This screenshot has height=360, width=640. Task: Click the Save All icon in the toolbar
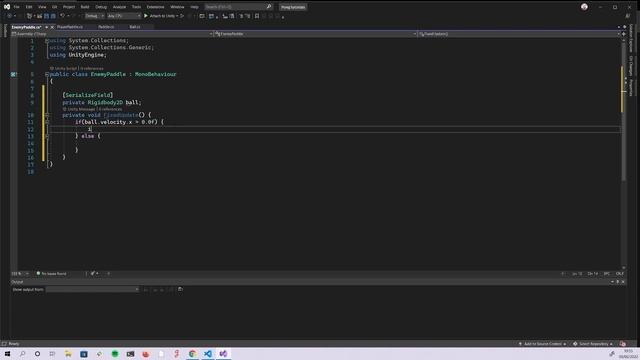point(53,16)
